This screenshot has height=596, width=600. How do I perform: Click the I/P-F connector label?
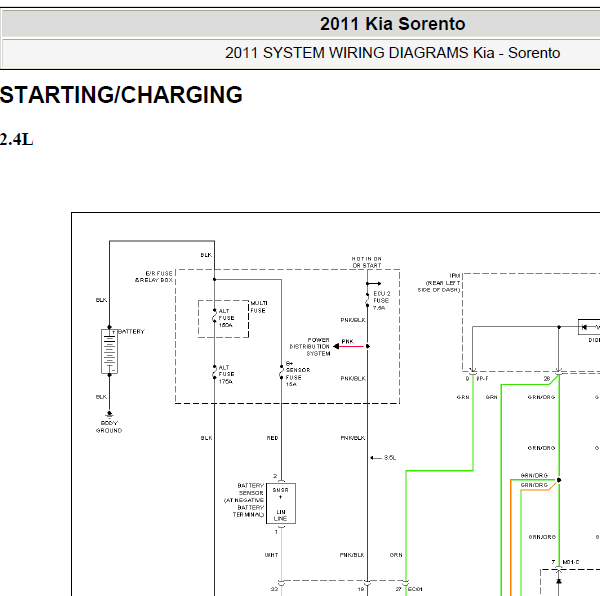483,378
